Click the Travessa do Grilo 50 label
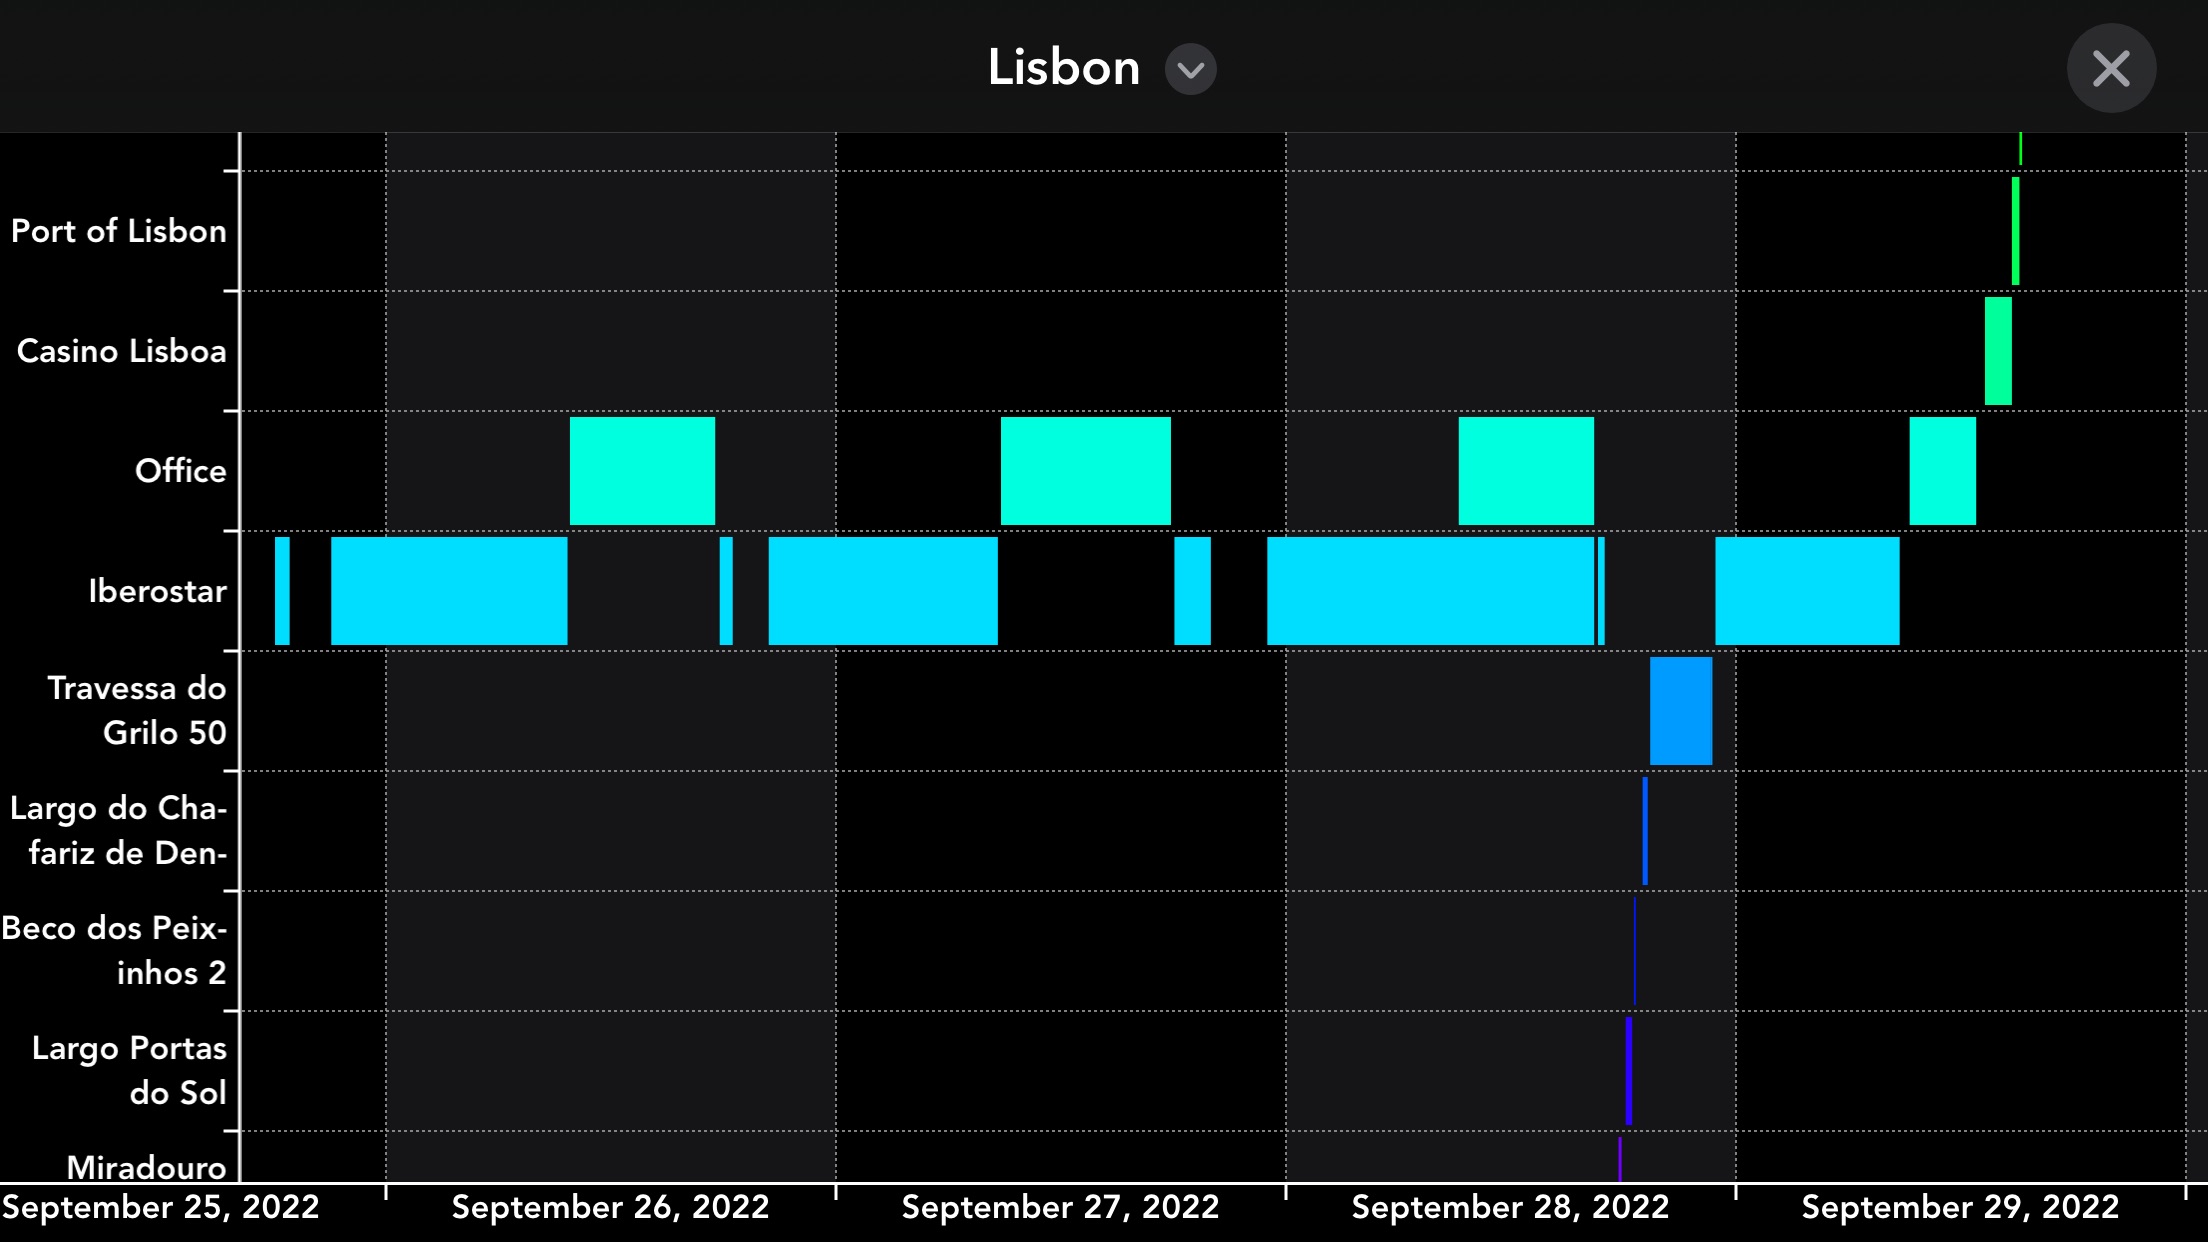 point(137,710)
